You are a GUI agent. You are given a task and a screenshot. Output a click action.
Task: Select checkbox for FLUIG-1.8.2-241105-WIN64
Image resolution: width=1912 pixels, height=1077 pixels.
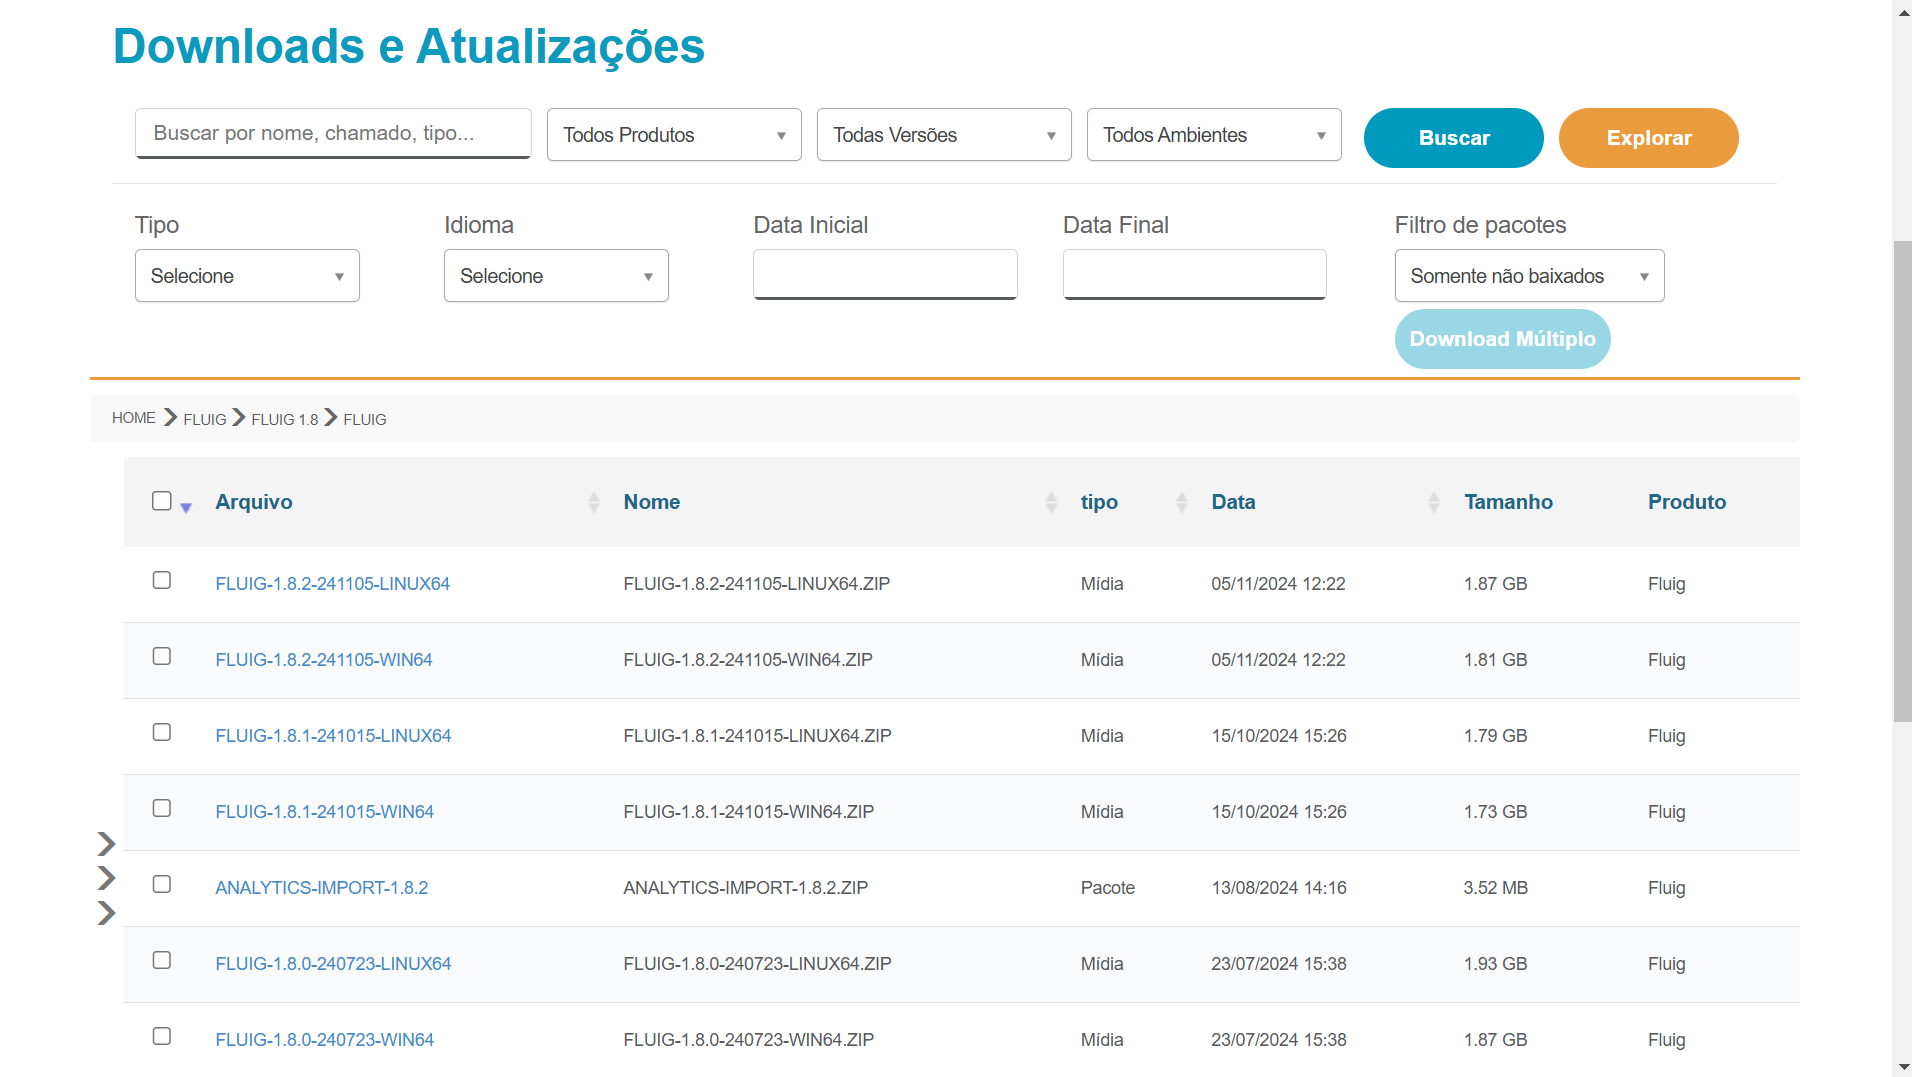coord(162,656)
